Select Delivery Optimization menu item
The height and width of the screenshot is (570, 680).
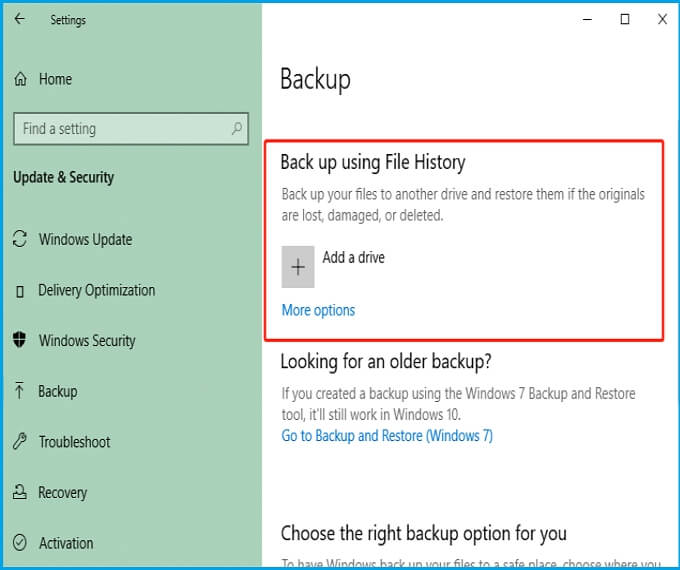[x=96, y=291]
